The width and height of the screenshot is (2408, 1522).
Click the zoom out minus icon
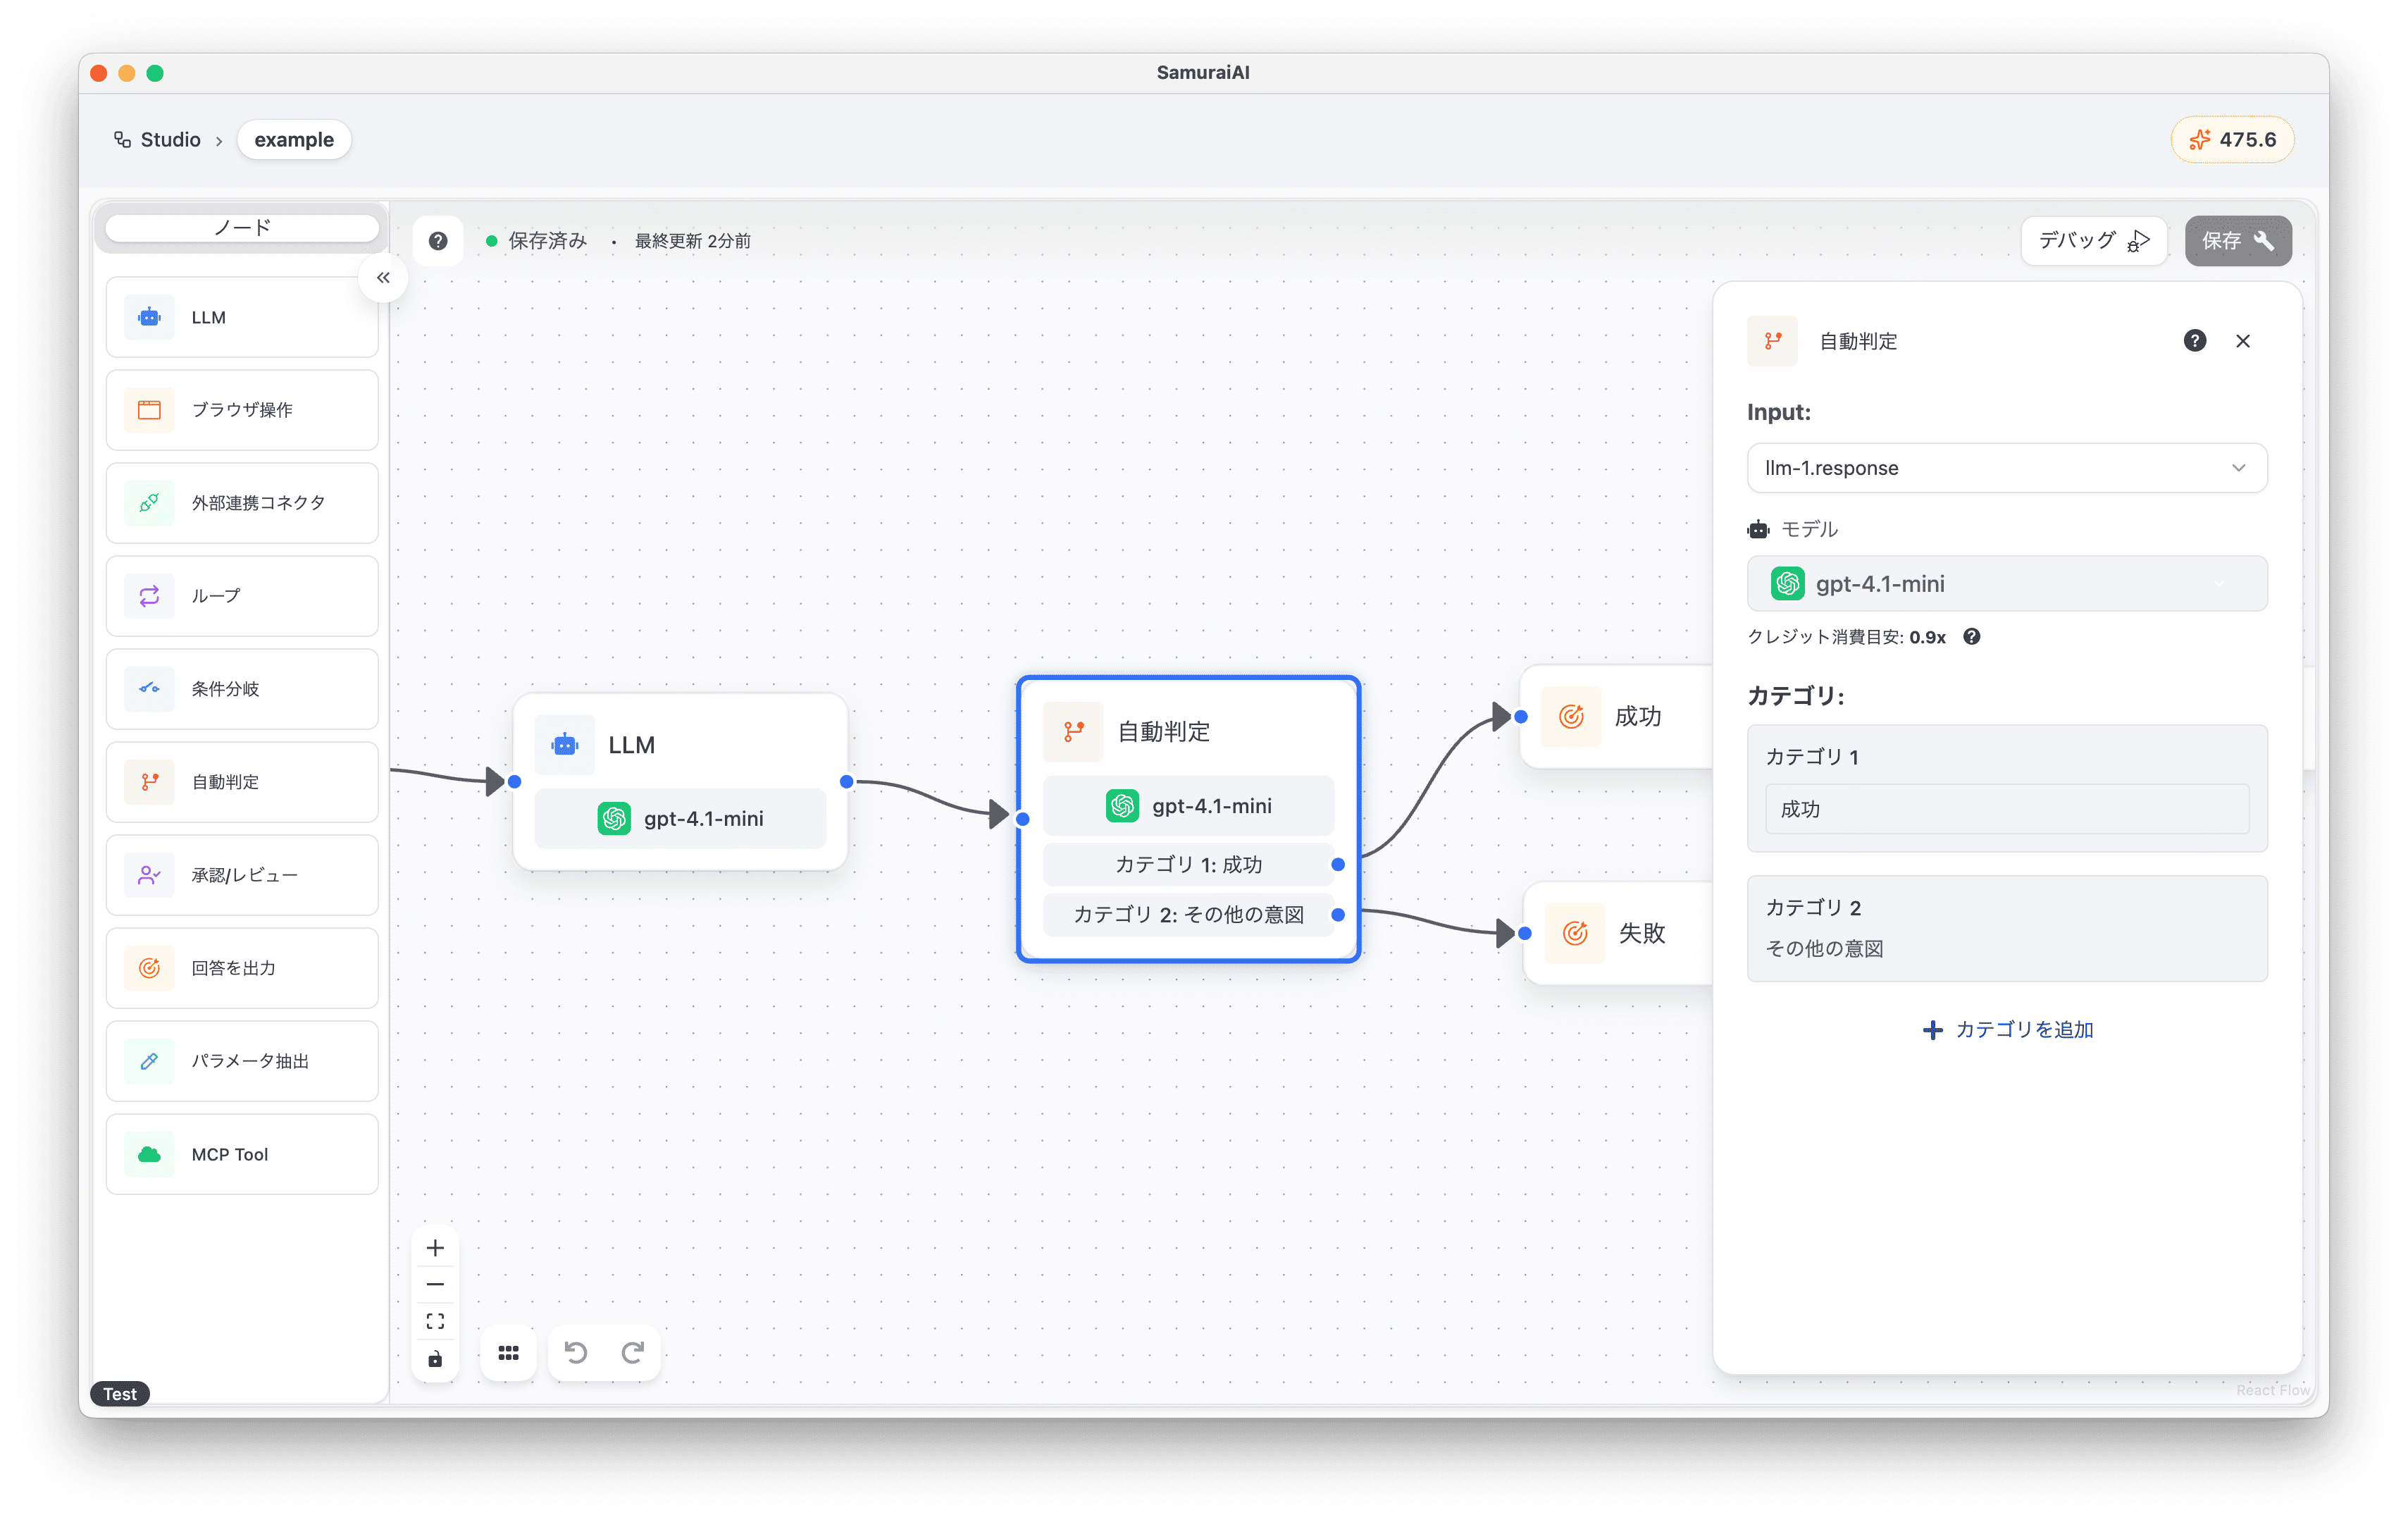pos(435,1284)
